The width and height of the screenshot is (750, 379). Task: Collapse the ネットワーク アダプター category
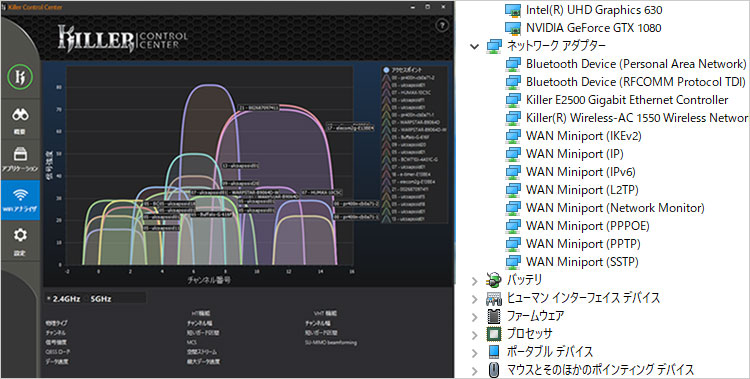[x=474, y=46]
